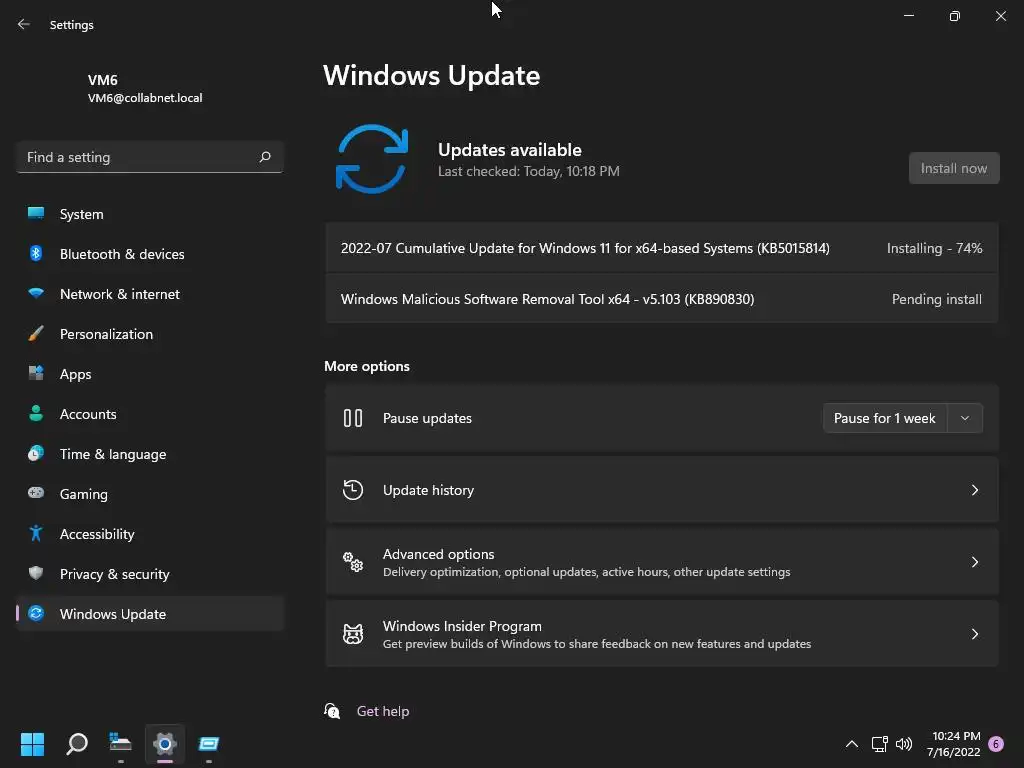Image resolution: width=1024 pixels, height=768 pixels.
Task: Click the Windows Update sync icon in sidebar
Action: pyautogui.click(x=36, y=613)
